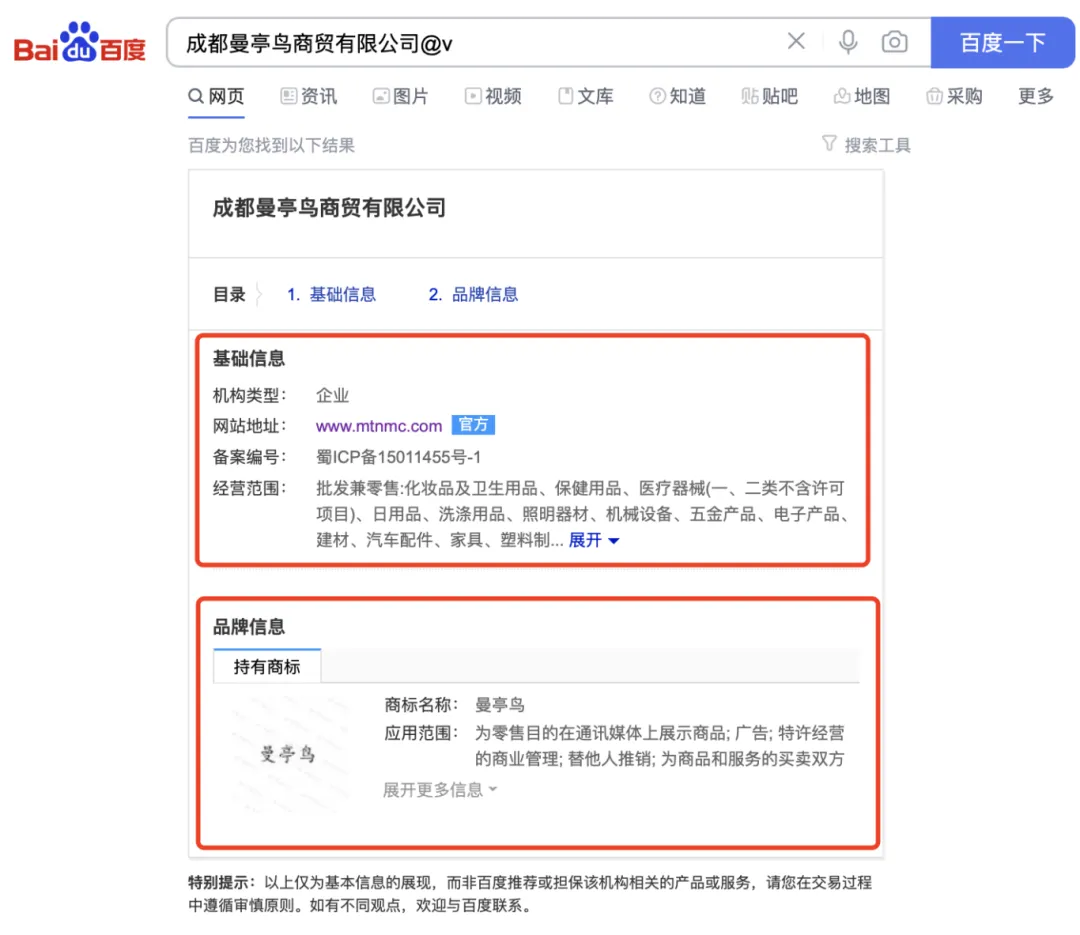1080x935 pixels.
Task: Open the 文库 tab
Action: pyautogui.click(x=585, y=96)
